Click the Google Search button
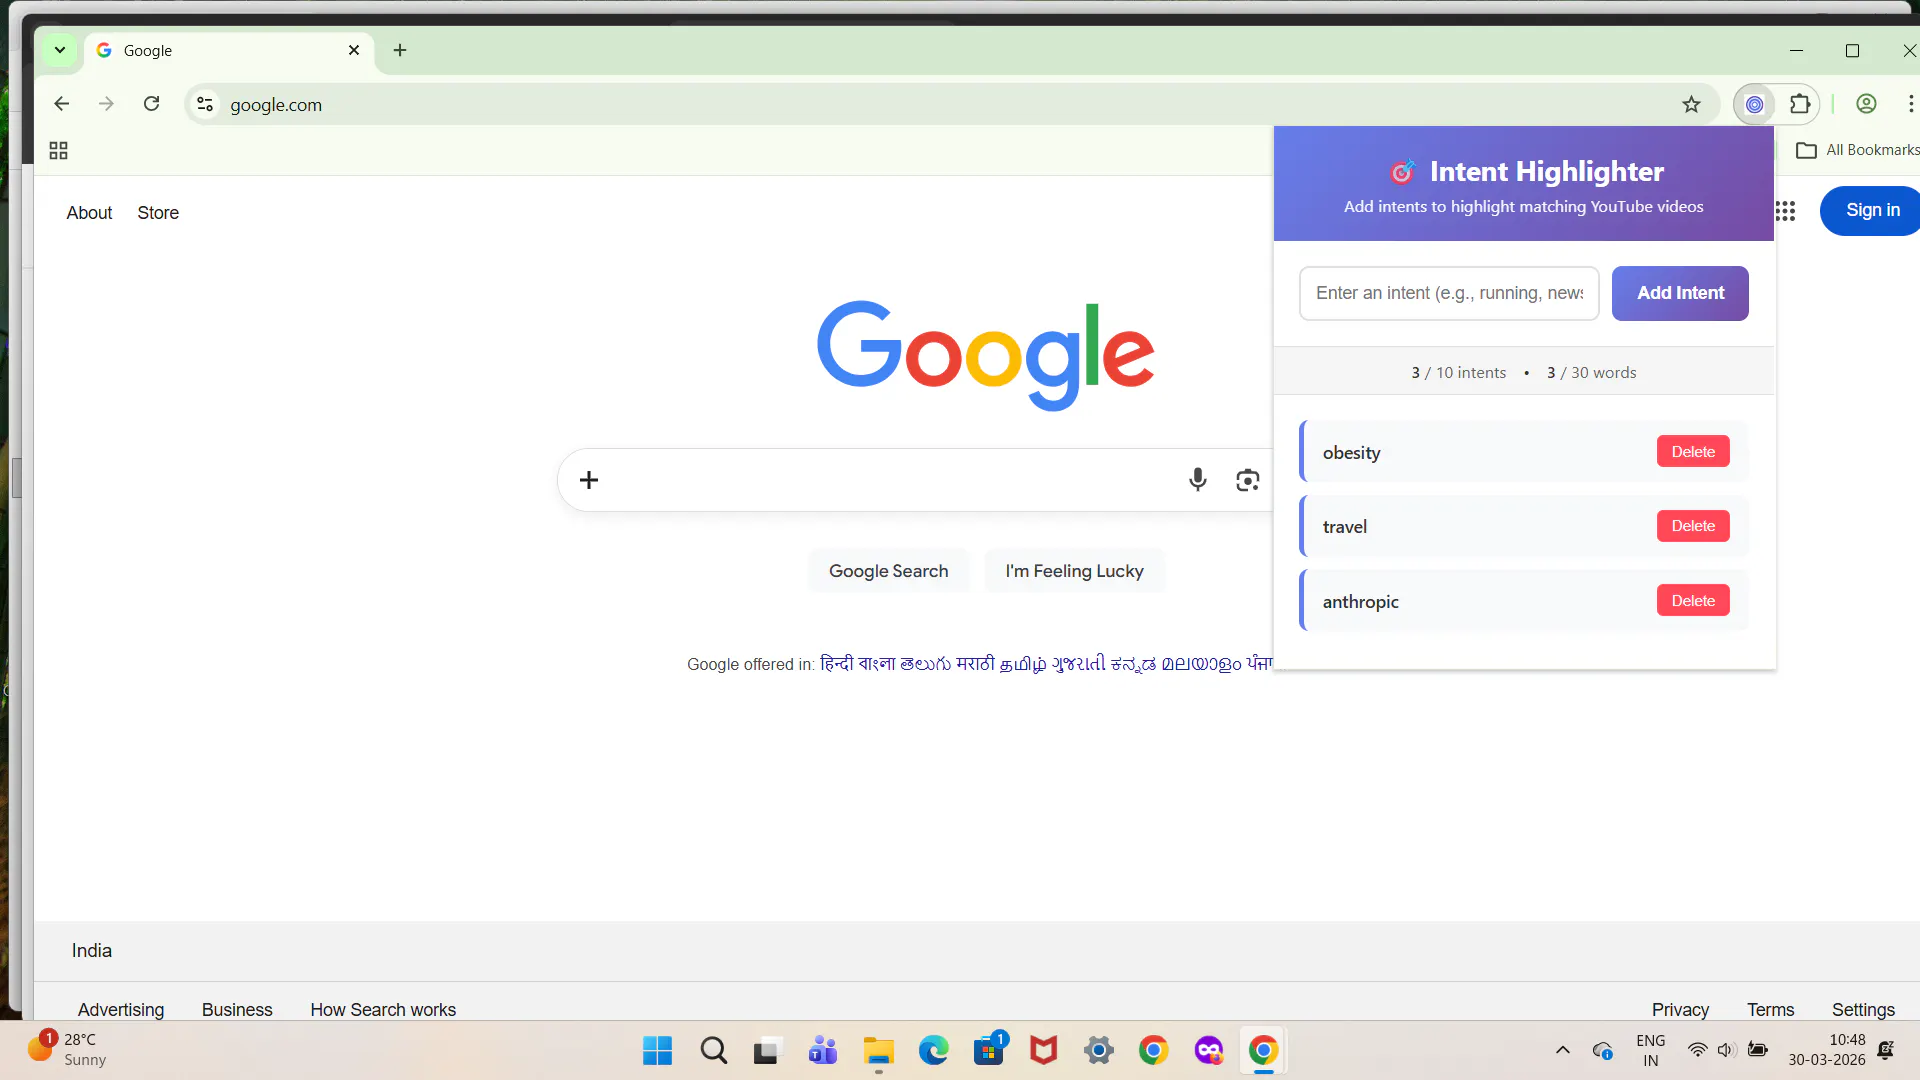 pyautogui.click(x=888, y=571)
